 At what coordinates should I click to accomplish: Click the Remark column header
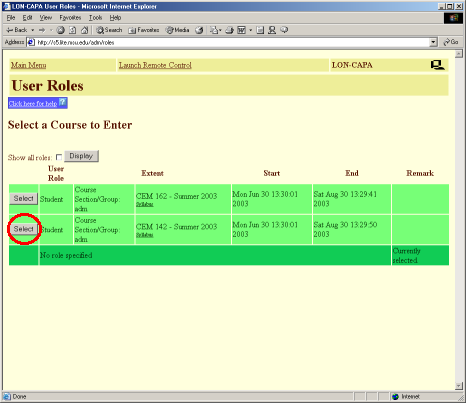(420, 173)
